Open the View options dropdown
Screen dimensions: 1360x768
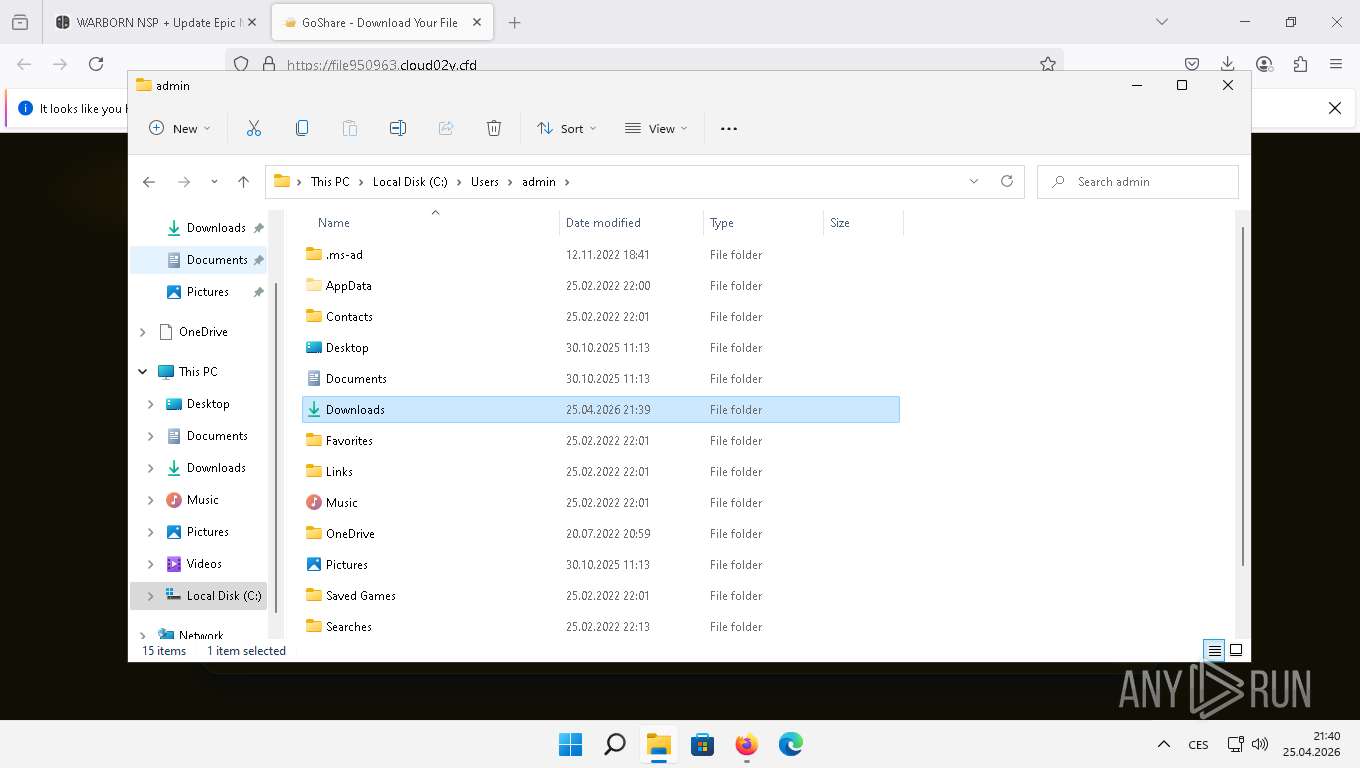click(x=656, y=128)
